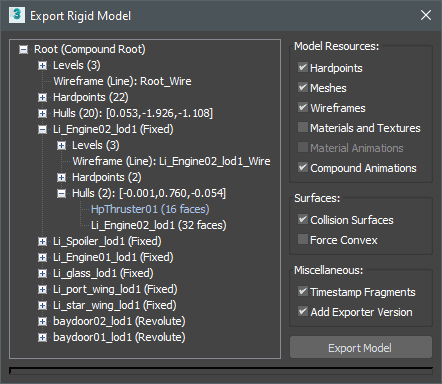
Task: Select the Hardpoints (22) row text
Action: click(91, 97)
